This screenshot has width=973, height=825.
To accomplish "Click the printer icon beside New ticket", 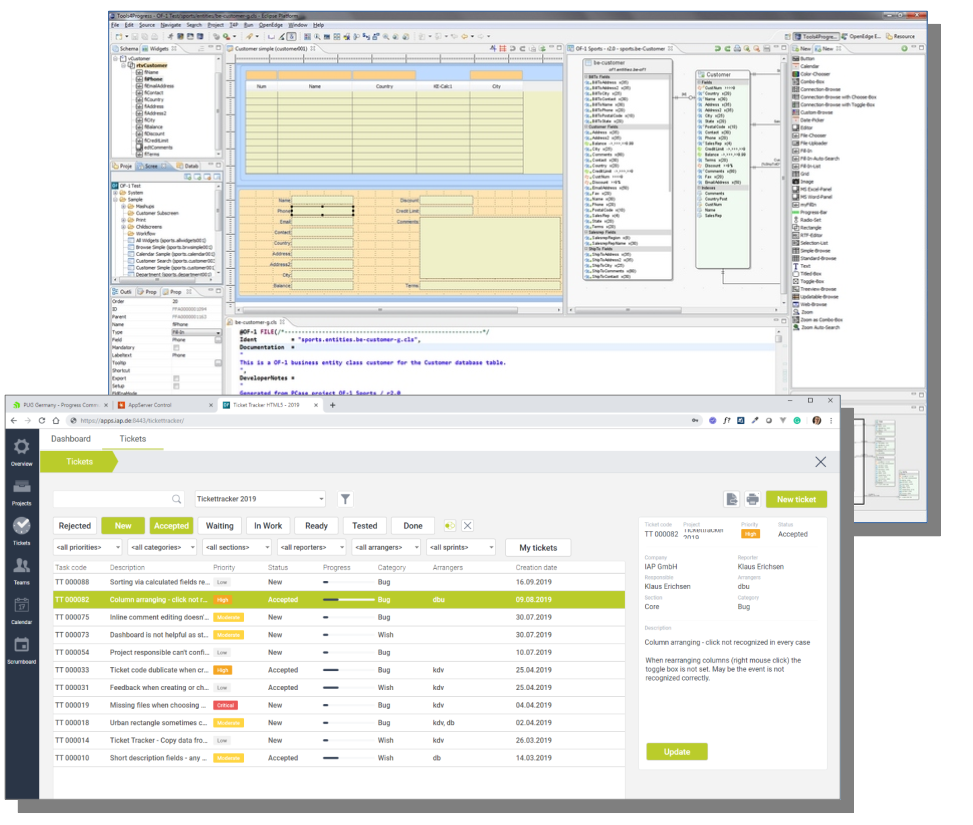I will [x=753, y=499].
